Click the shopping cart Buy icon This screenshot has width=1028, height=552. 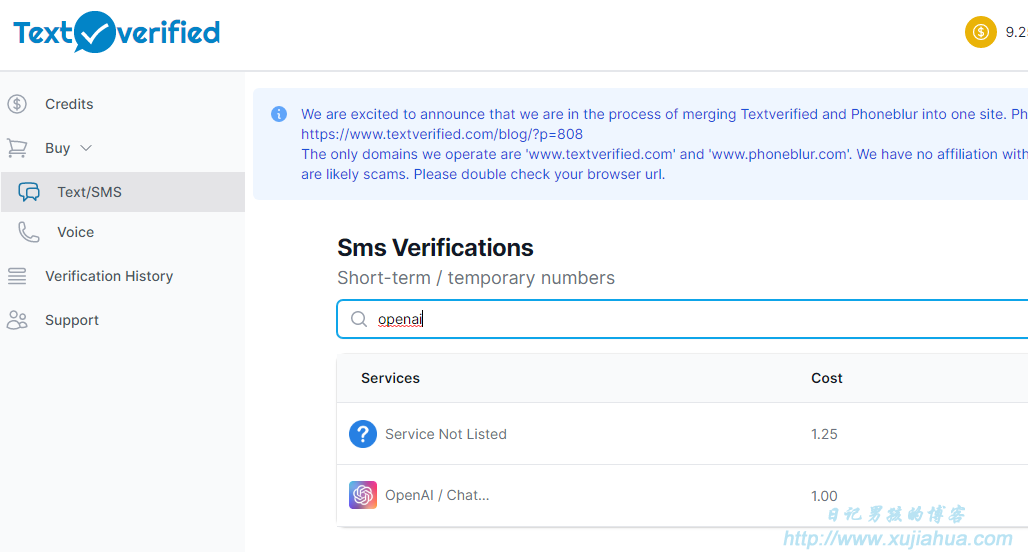(x=17, y=148)
